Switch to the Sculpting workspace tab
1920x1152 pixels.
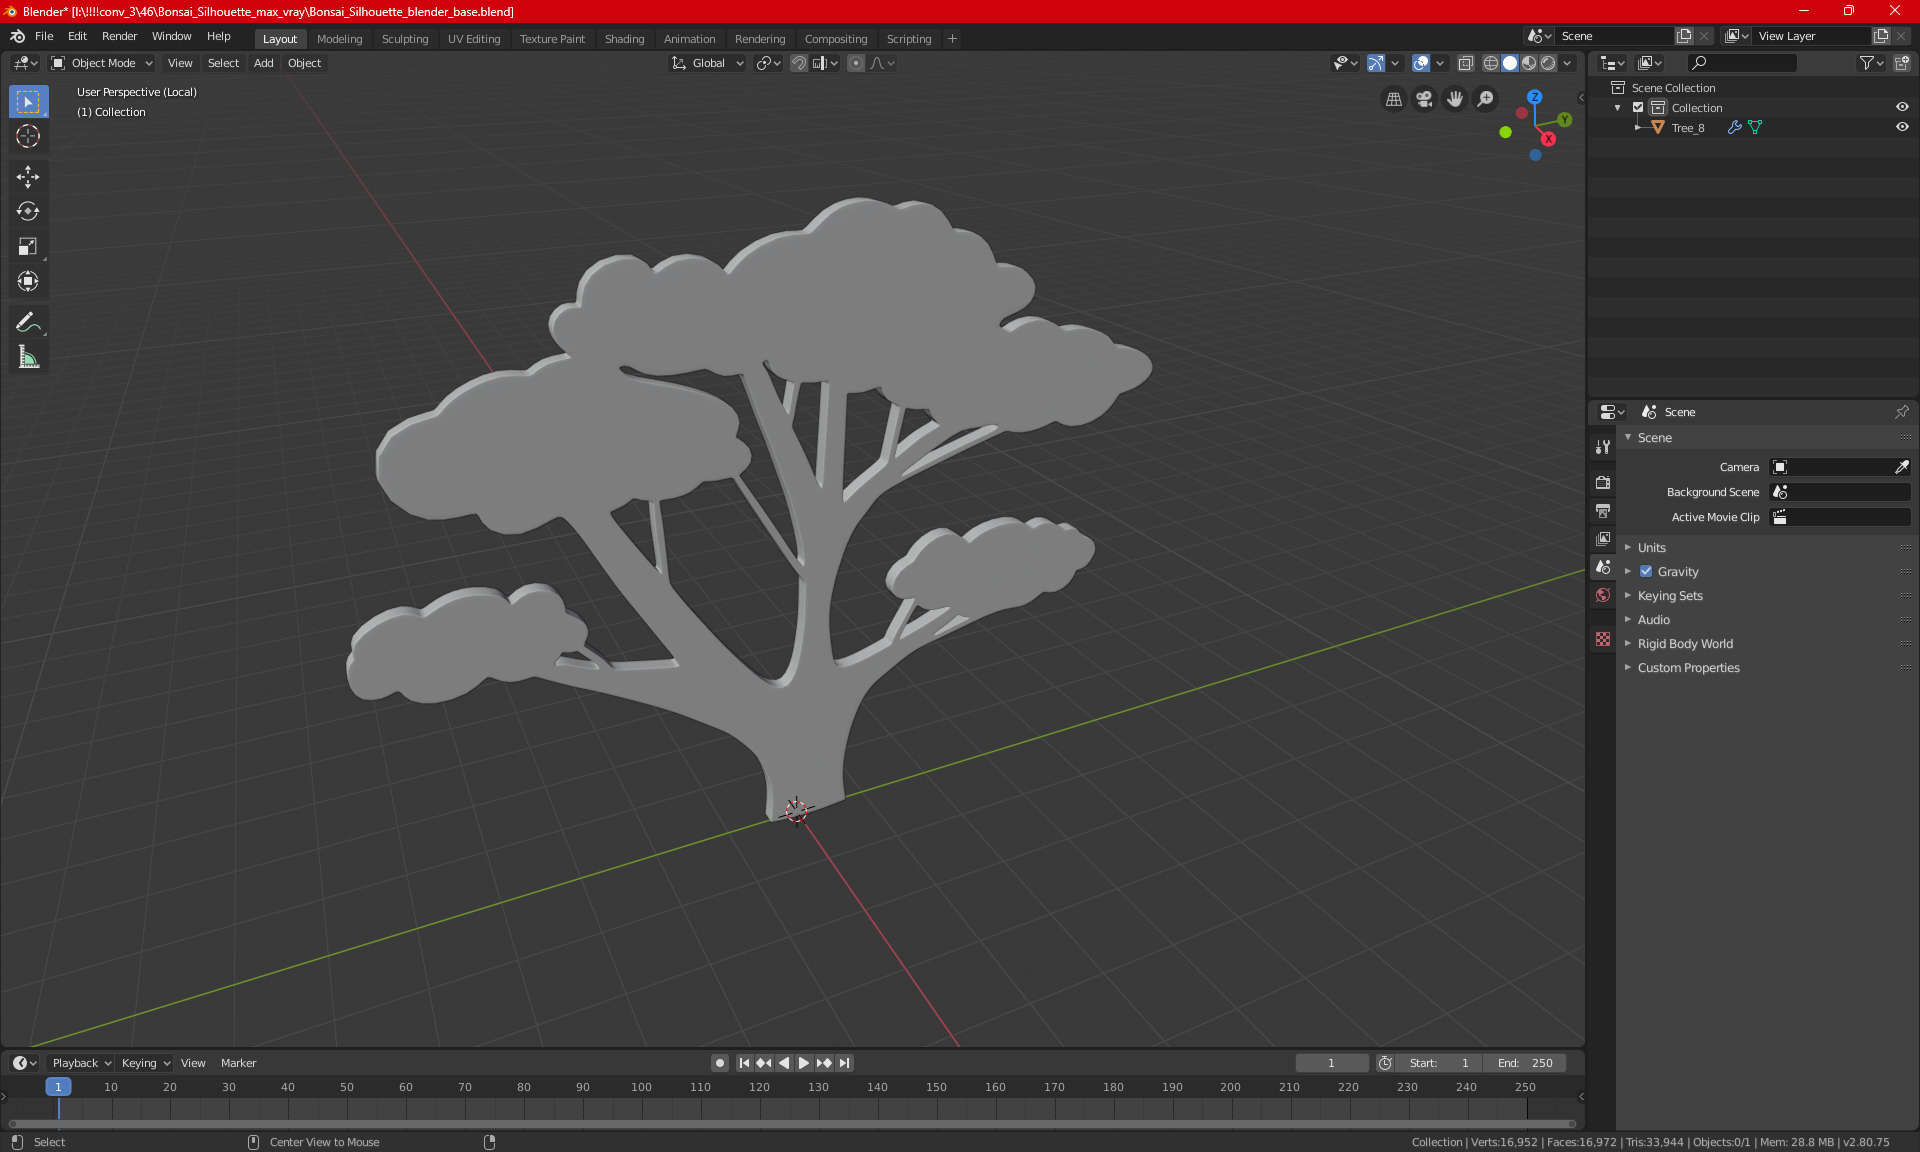[x=404, y=39]
